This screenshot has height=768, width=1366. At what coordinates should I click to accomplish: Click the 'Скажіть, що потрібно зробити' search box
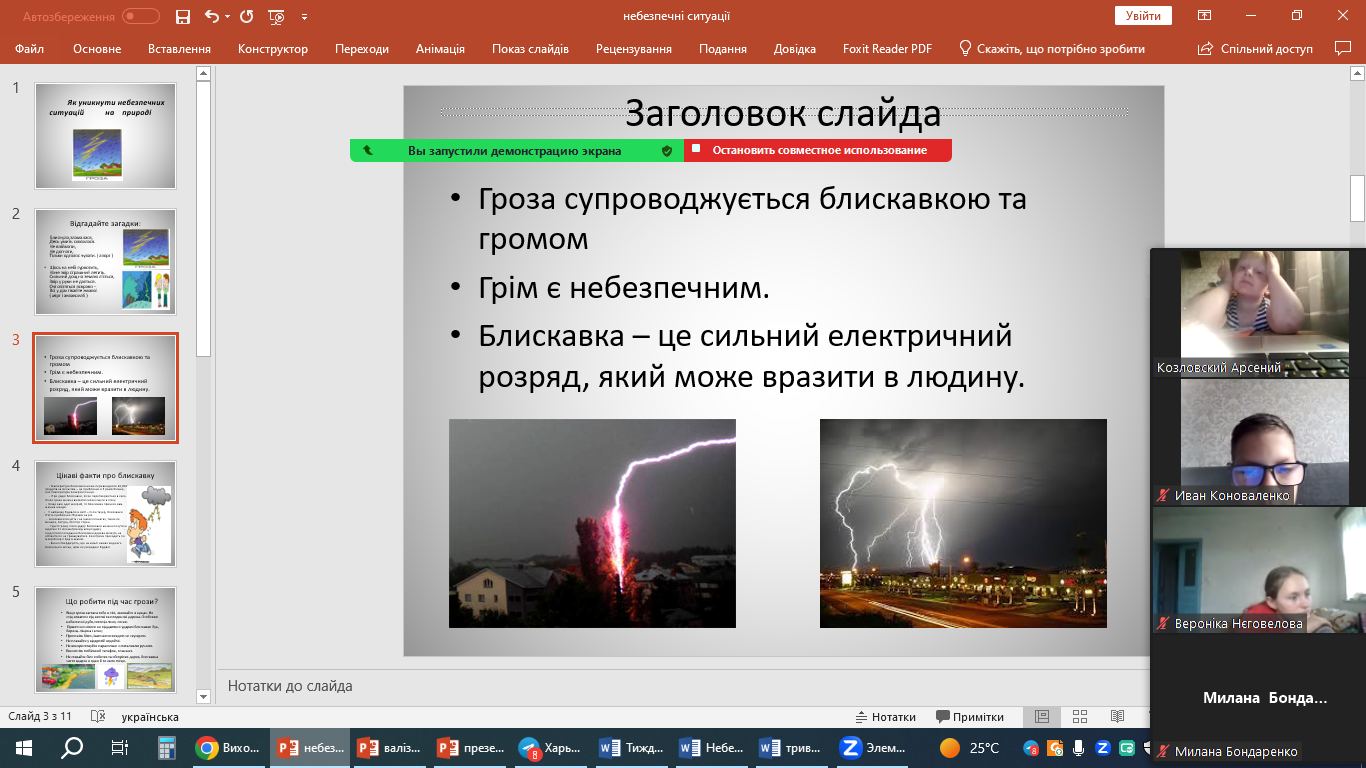tap(1052, 48)
